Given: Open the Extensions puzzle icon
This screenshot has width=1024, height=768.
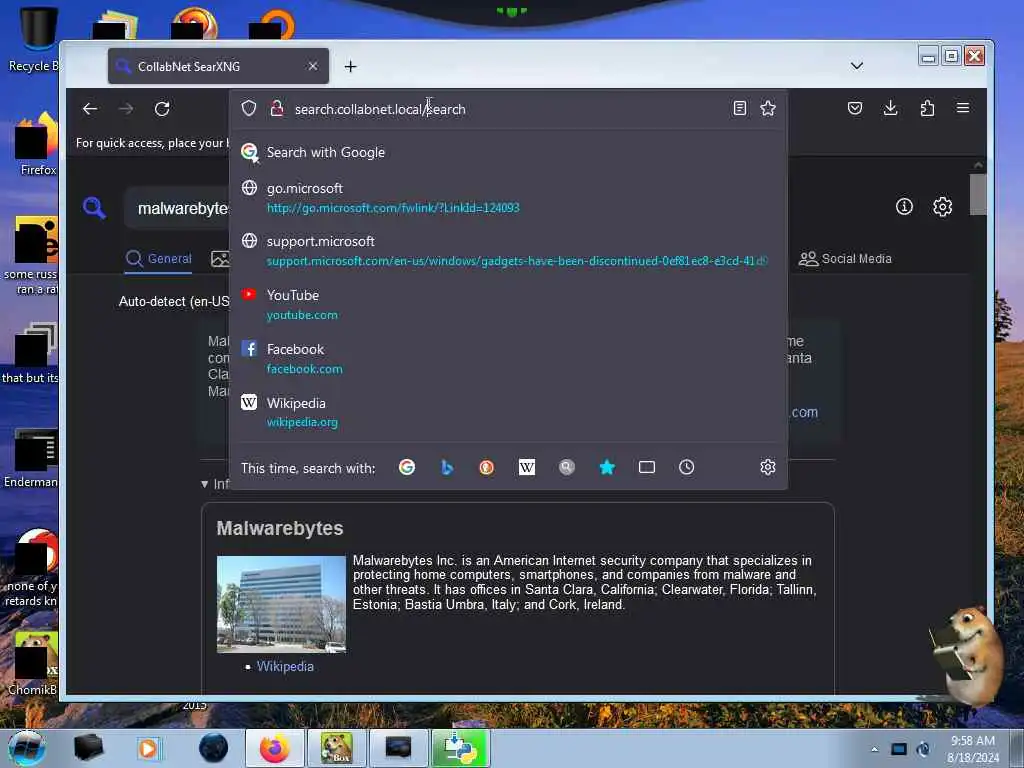Looking at the screenshot, I should point(927,108).
